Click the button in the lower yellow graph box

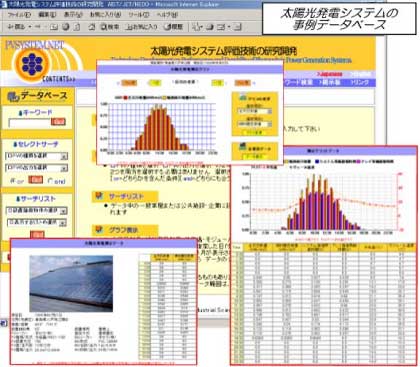point(255,156)
